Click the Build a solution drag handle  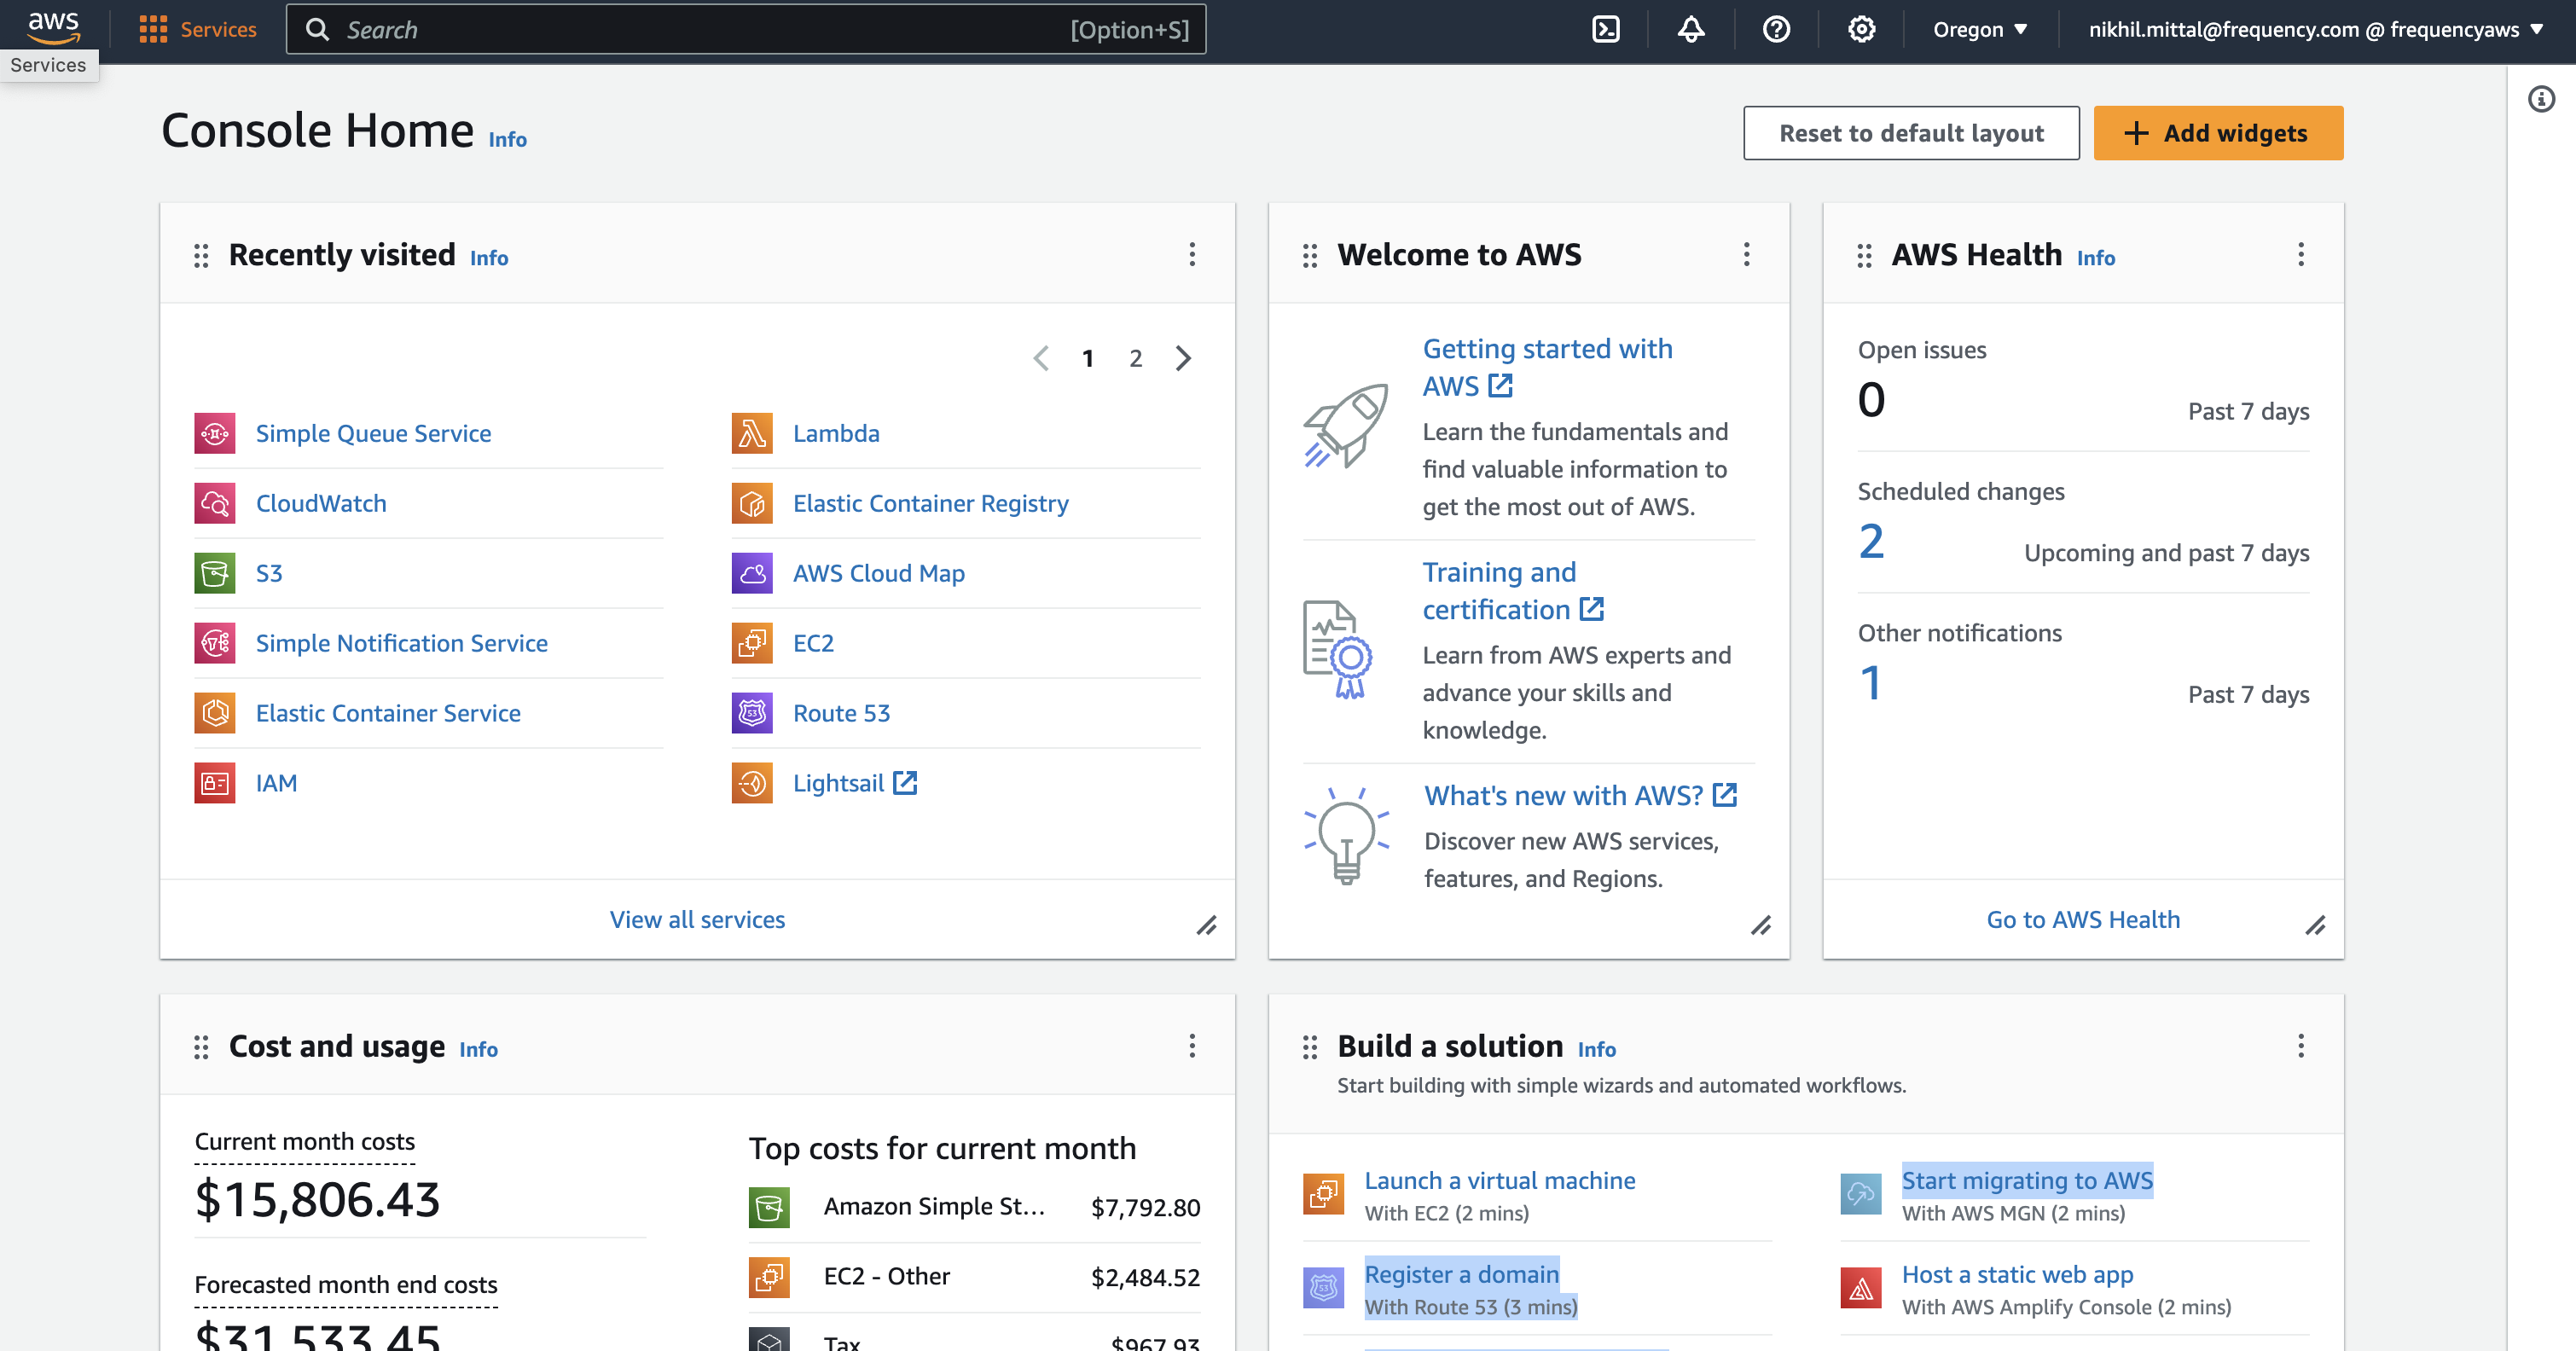pyautogui.click(x=1310, y=1047)
